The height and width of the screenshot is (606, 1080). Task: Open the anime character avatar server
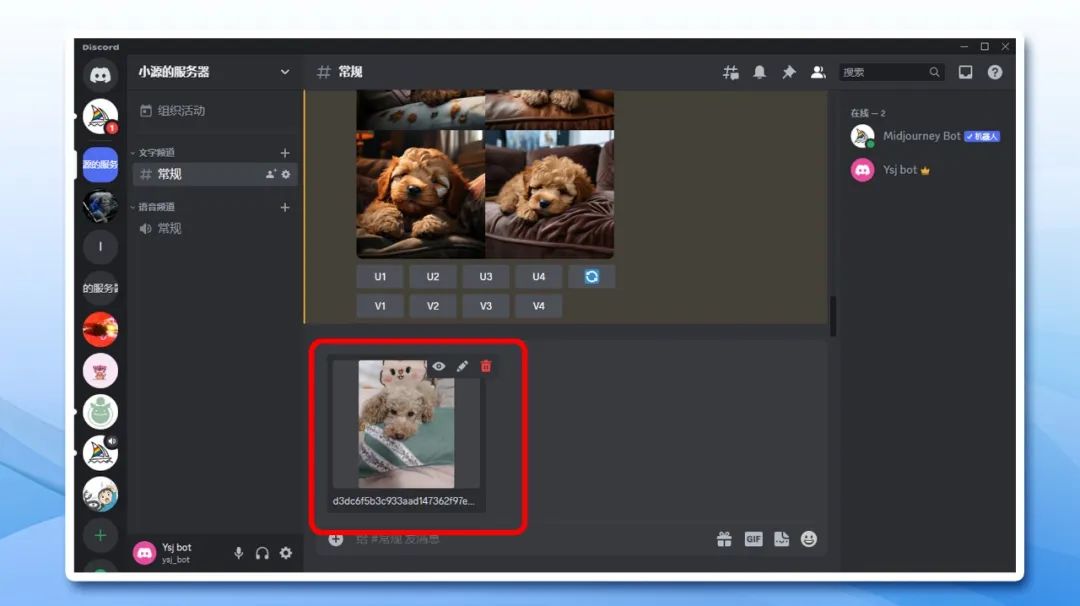coord(101,494)
